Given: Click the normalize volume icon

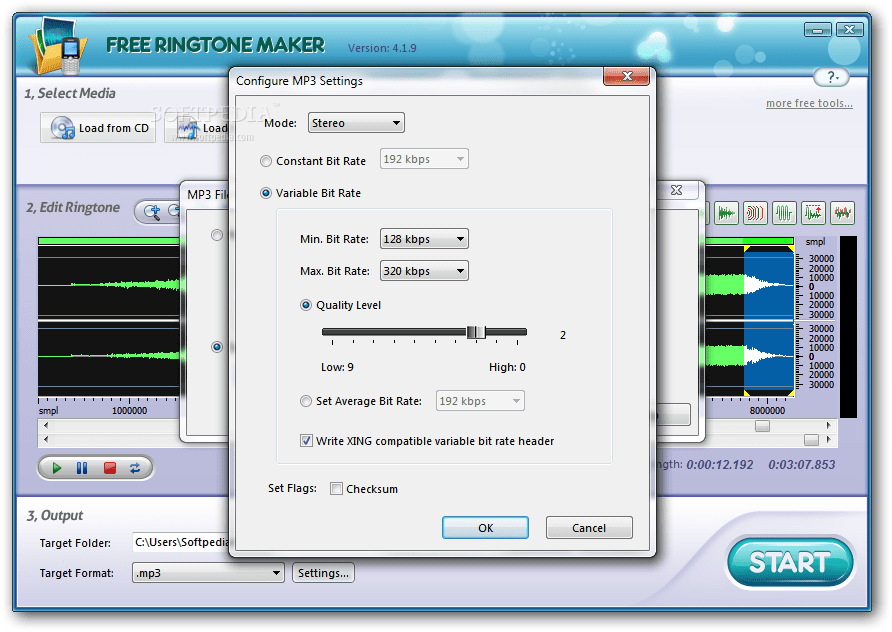Looking at the screenshot, I should 813,213.
